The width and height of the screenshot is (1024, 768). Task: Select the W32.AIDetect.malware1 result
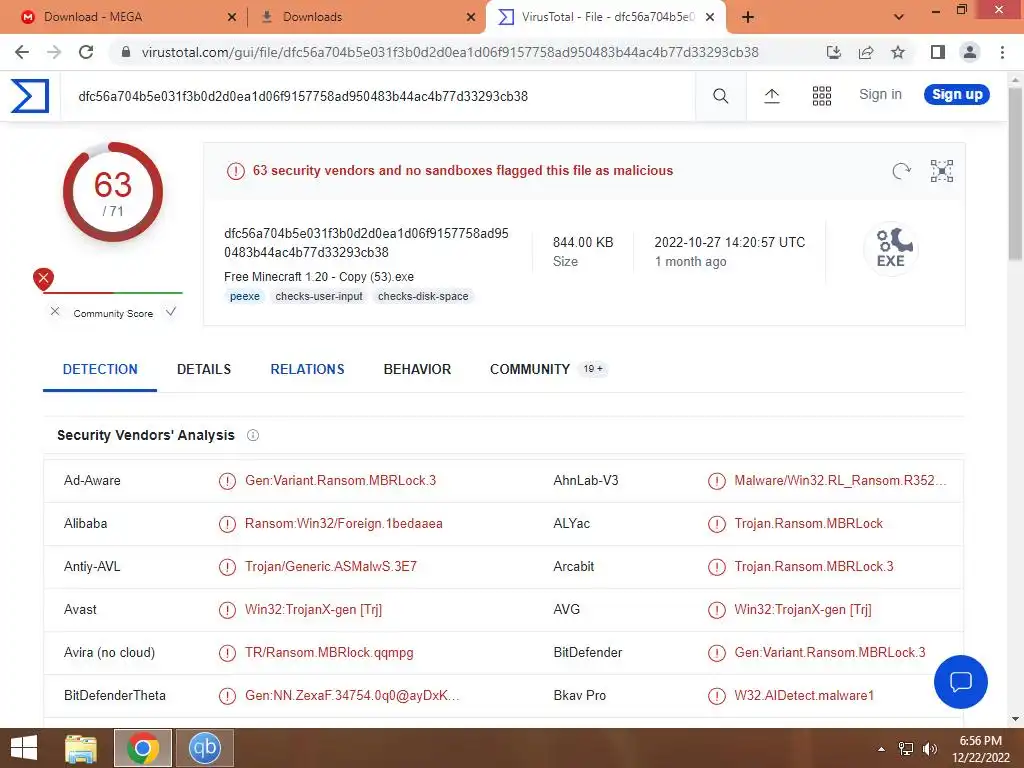804,696
